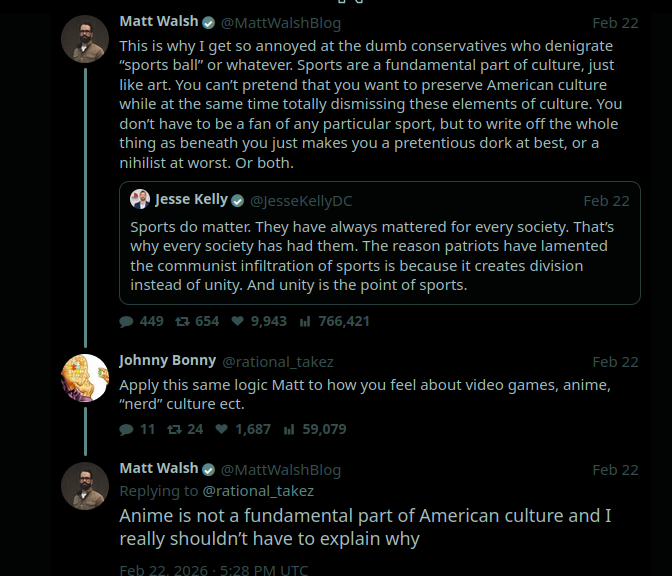This screenshot has height=576, width=672.
Task: Click Jesse Kelly's small avatar in quote
Action: 140,200
